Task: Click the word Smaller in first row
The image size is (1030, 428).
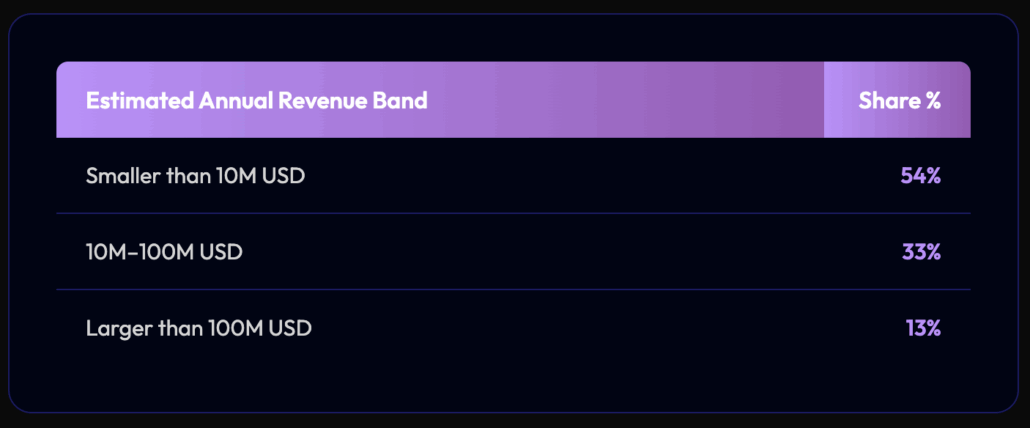Action: click(121, 176)
